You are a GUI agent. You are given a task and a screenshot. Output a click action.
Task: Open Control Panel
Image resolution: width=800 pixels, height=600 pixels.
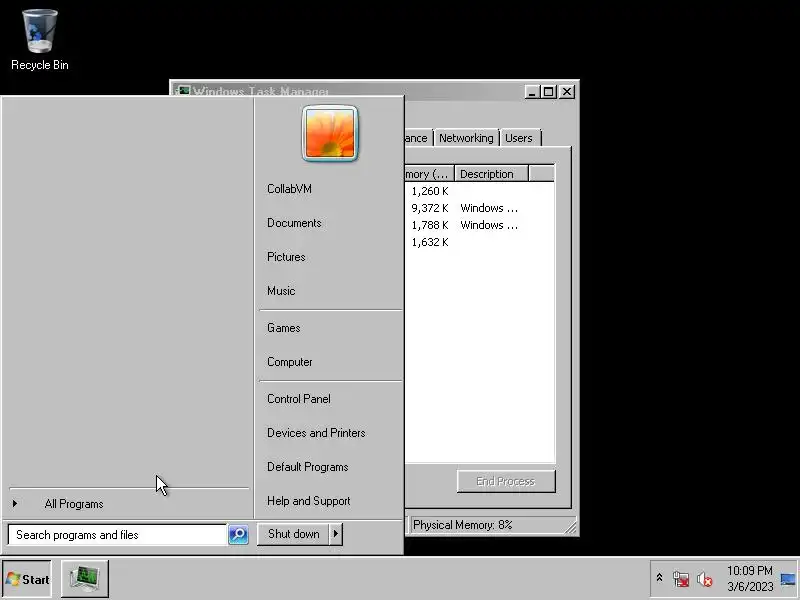[x=299, y=399]
